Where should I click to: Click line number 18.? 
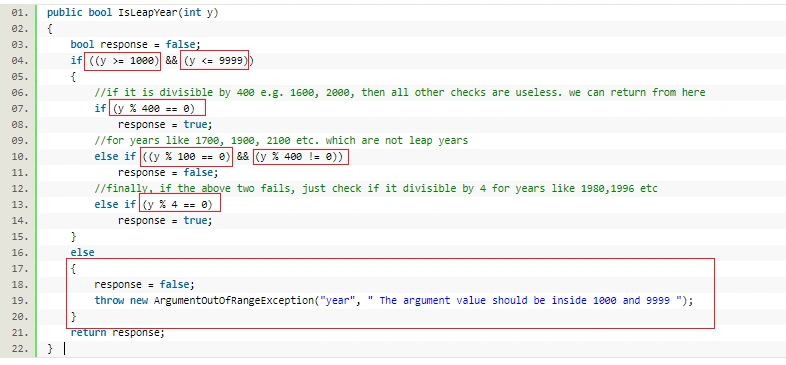20,285
